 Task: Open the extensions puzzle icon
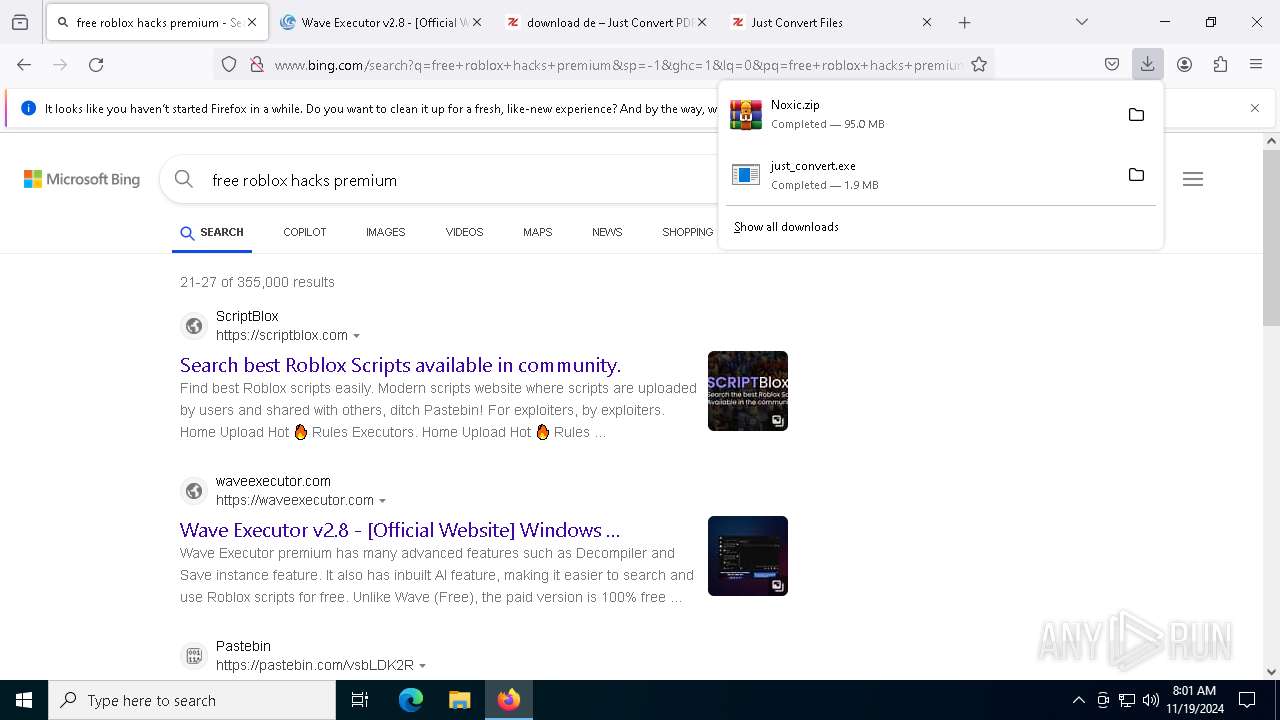tap(1220, 64)
